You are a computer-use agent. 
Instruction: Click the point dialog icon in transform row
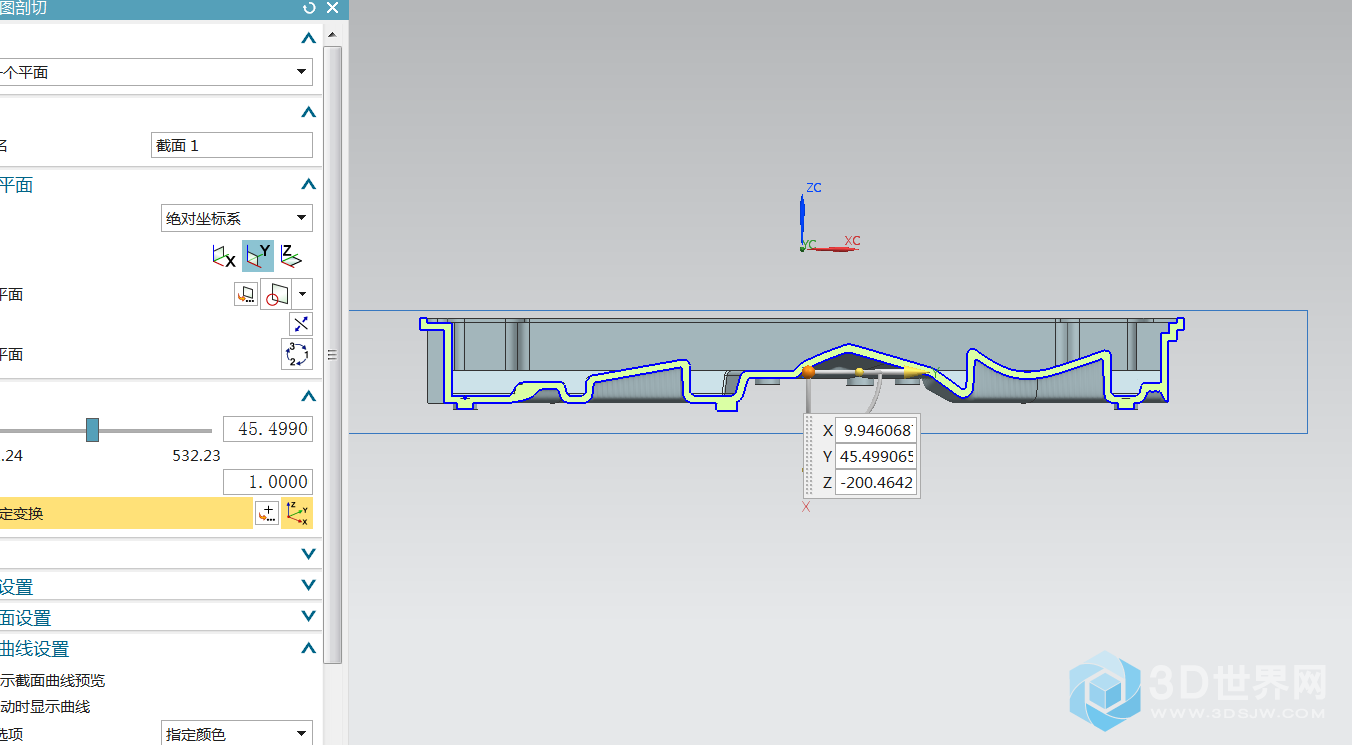click(x=267, y=513)
